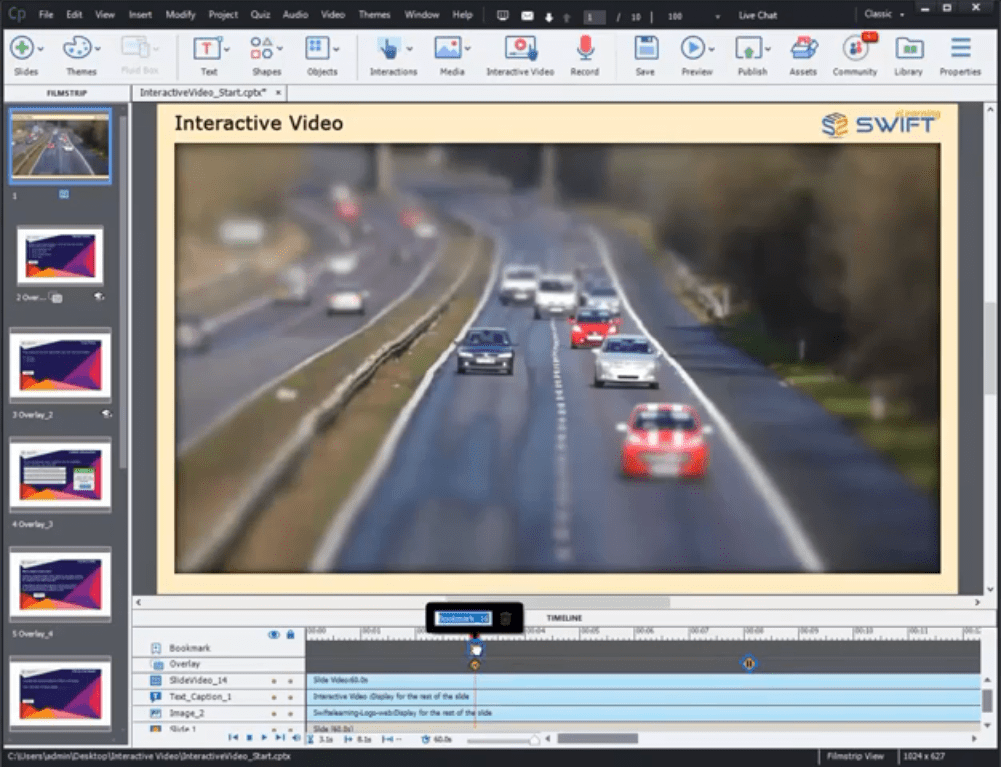Image resolution: width=1001 pixels, height=767 pixels.
Task: Click the timeline zoom slider handle
Action: pyautogui.click(x=534, y=740)
